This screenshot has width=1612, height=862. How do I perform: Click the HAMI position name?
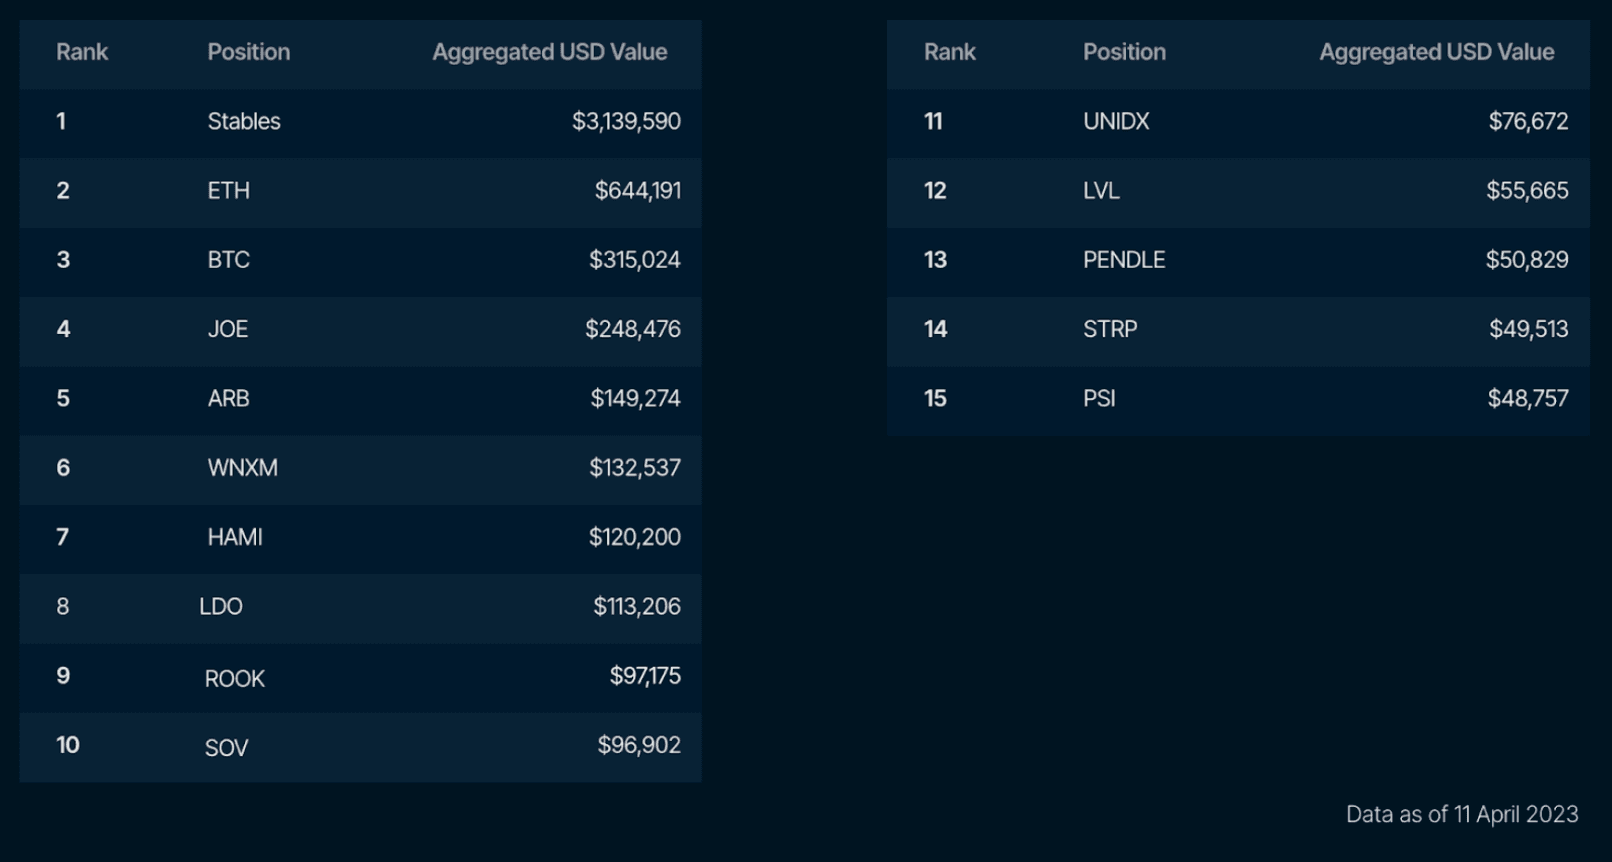click(x=235, y=537)
